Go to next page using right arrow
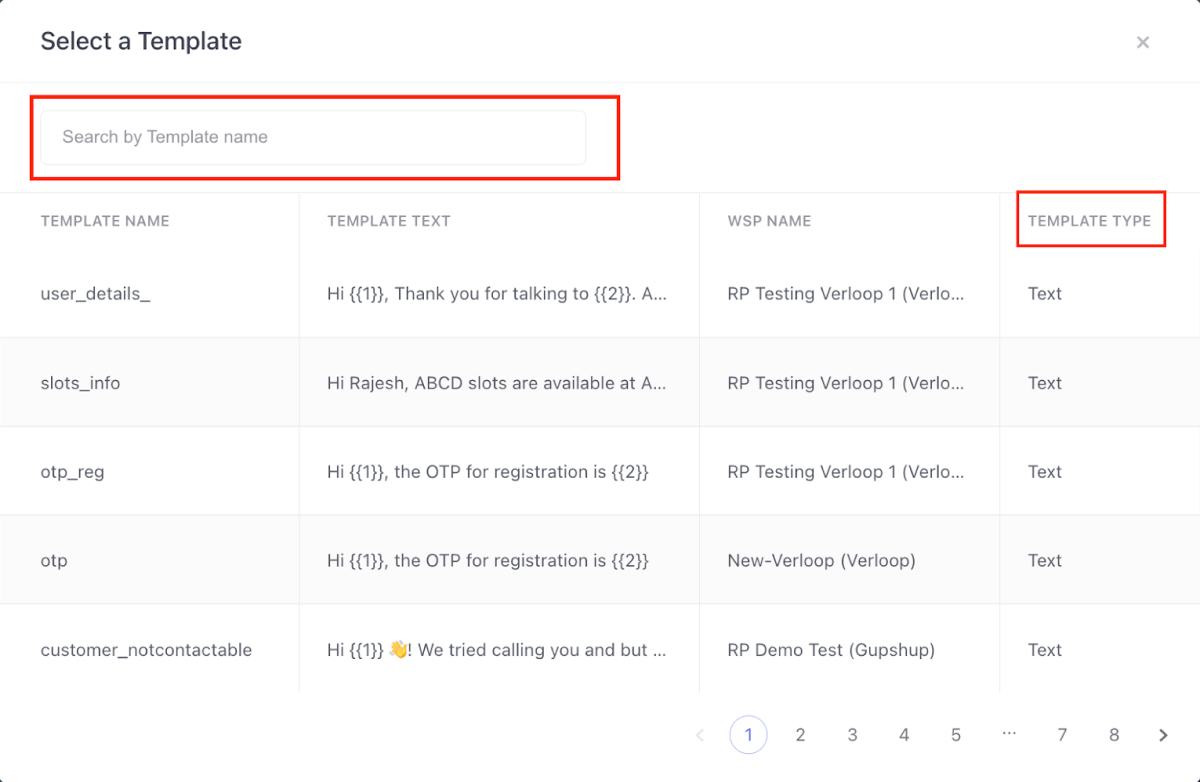This screenshot has height=782, width=1200. pos(1163,735)
